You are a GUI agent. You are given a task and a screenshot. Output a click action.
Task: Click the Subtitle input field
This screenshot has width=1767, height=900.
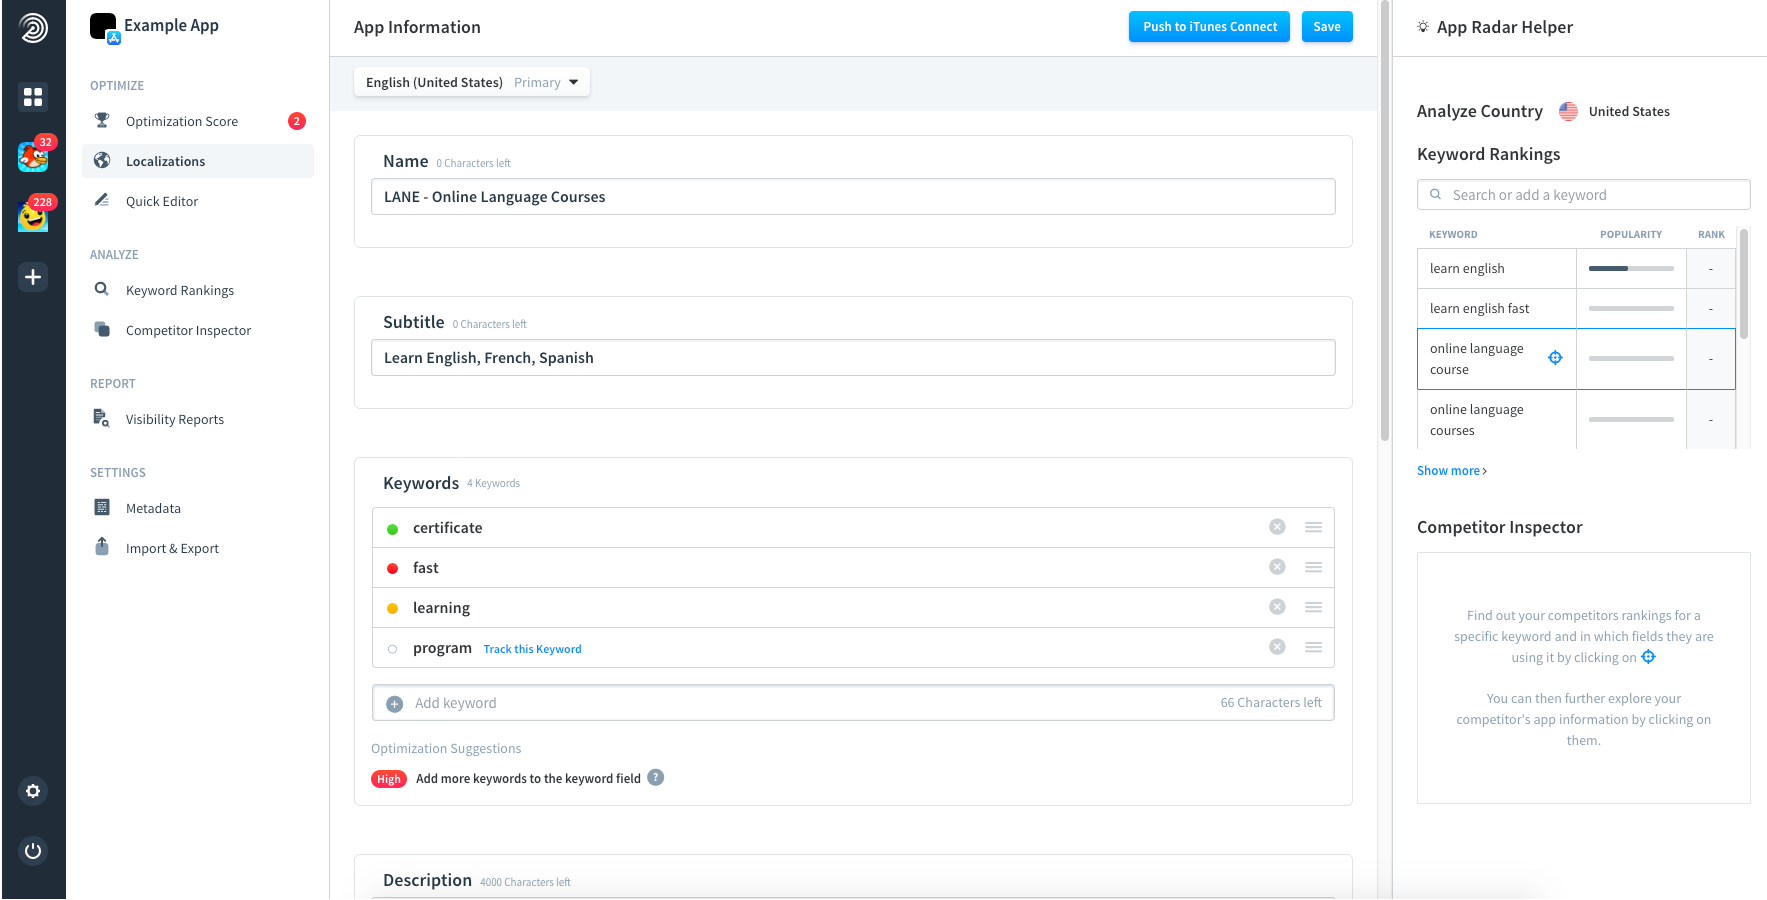pyautogui.click(x=853, y=358)
